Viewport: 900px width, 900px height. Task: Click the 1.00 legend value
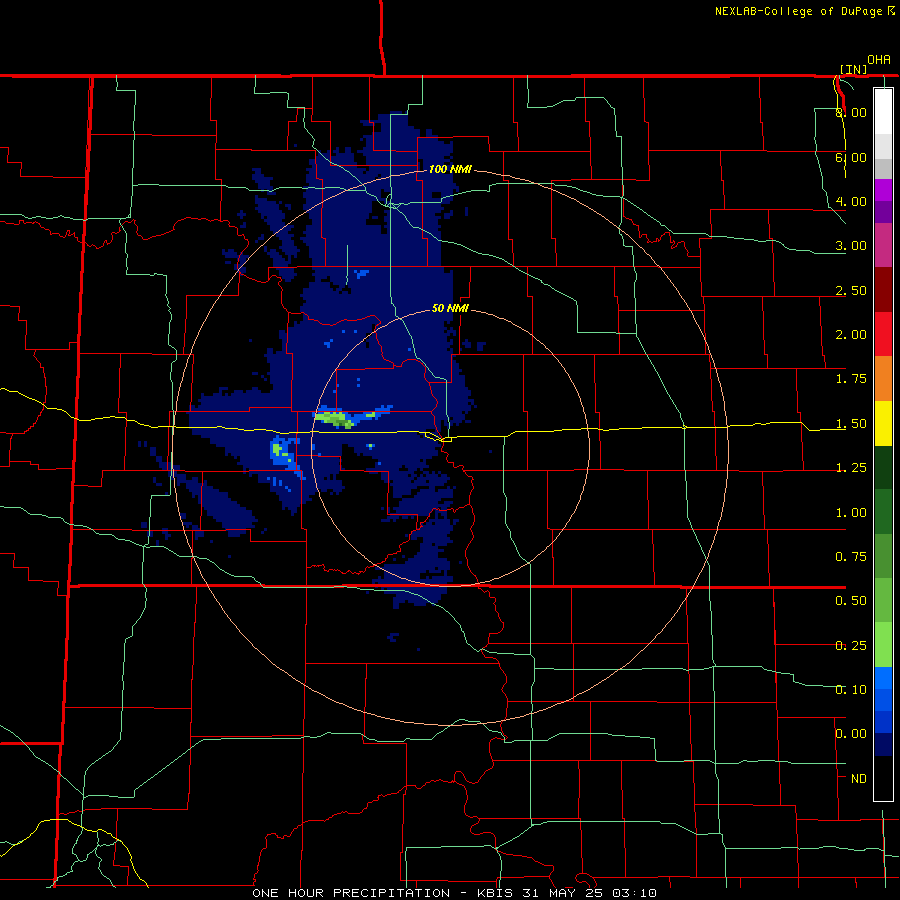(851, 513)
